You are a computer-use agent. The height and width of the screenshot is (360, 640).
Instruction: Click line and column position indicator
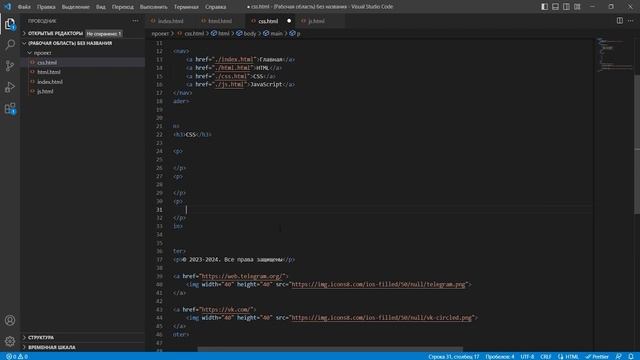coord(454,356)
